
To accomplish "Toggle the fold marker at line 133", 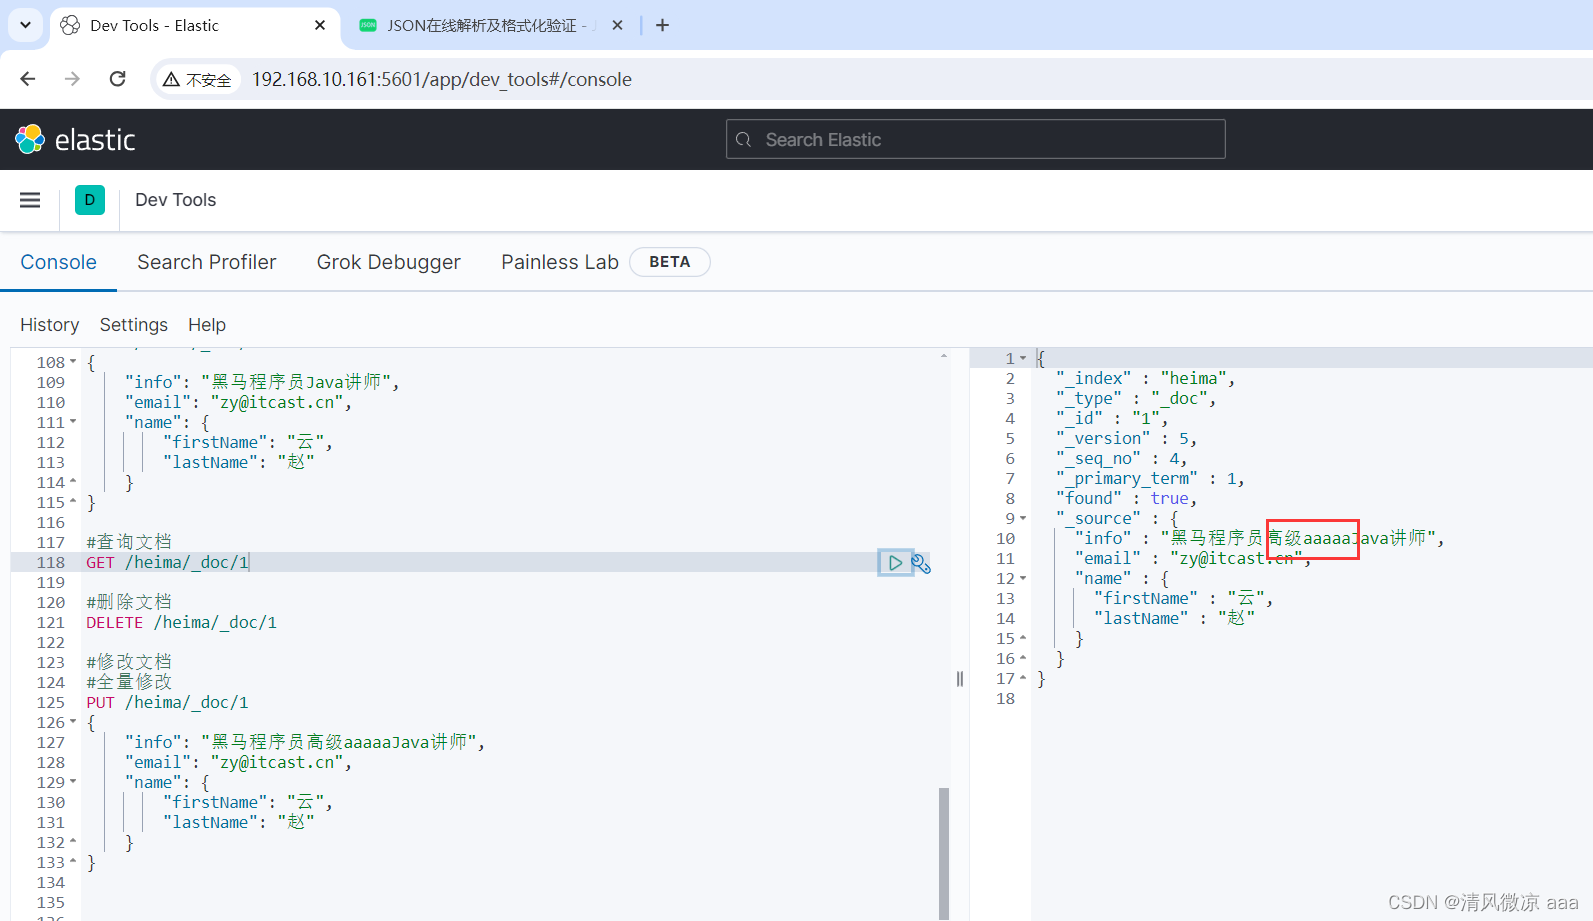I will click(x=73, y=862).
